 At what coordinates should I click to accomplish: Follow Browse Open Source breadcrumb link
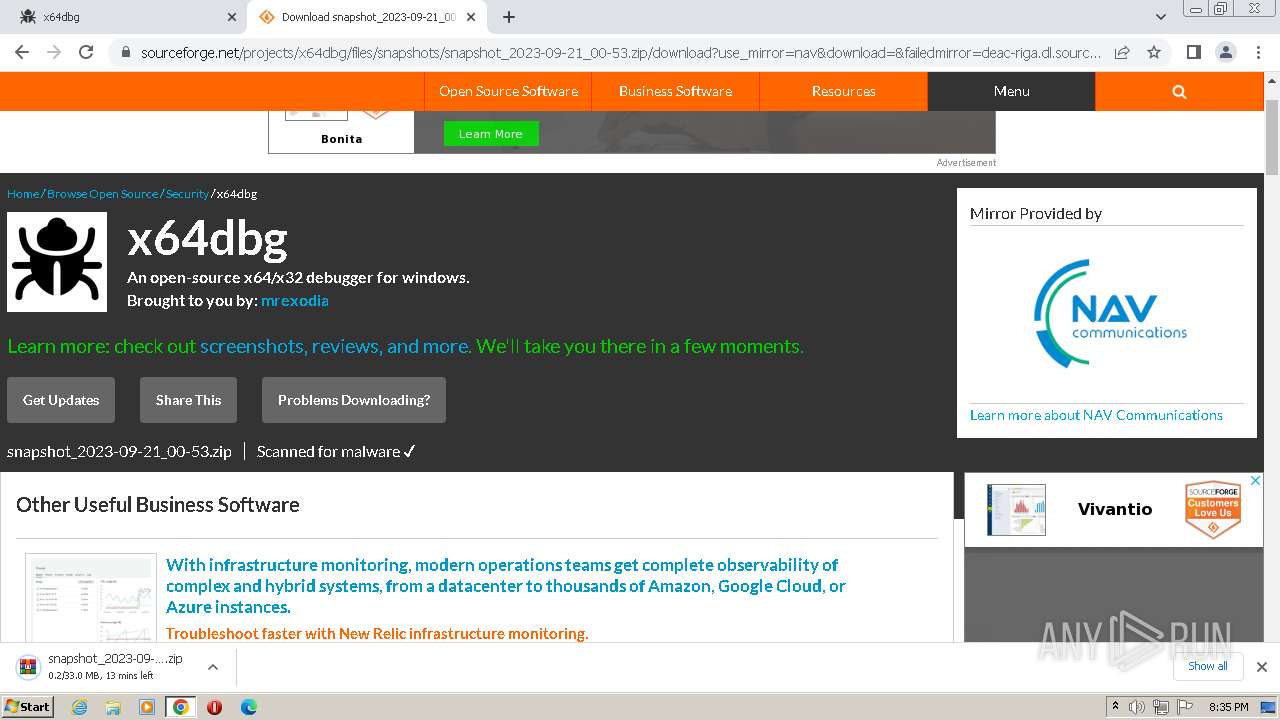pos(102,194)
